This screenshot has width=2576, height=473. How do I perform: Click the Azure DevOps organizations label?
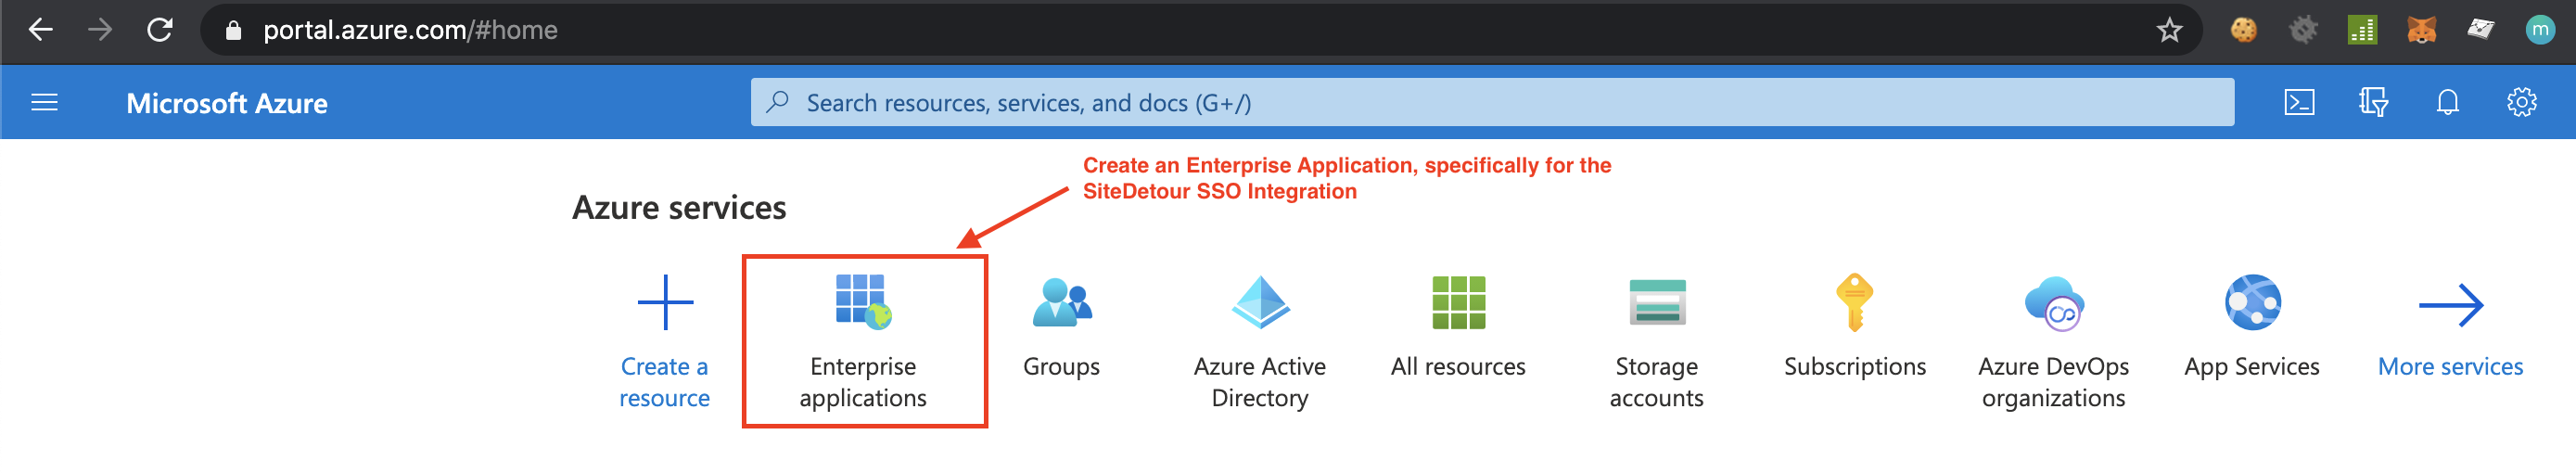coord(2054,382)
